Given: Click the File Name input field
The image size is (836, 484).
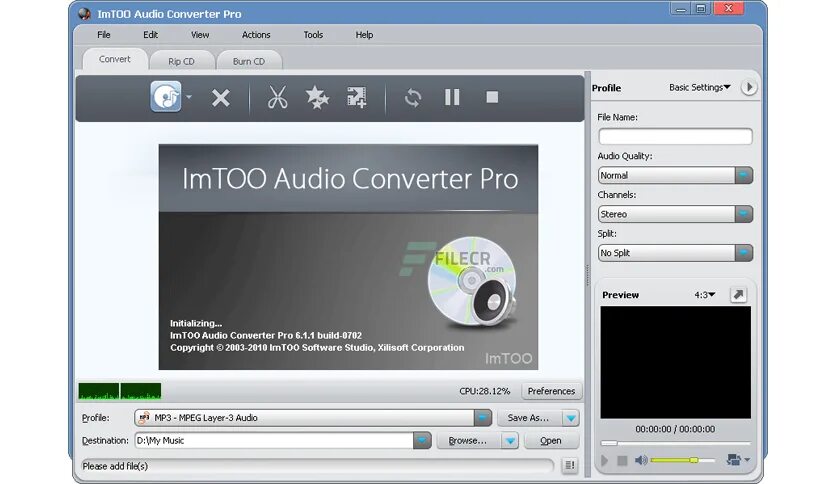Looking at the screenshot, I should (675, 136).
